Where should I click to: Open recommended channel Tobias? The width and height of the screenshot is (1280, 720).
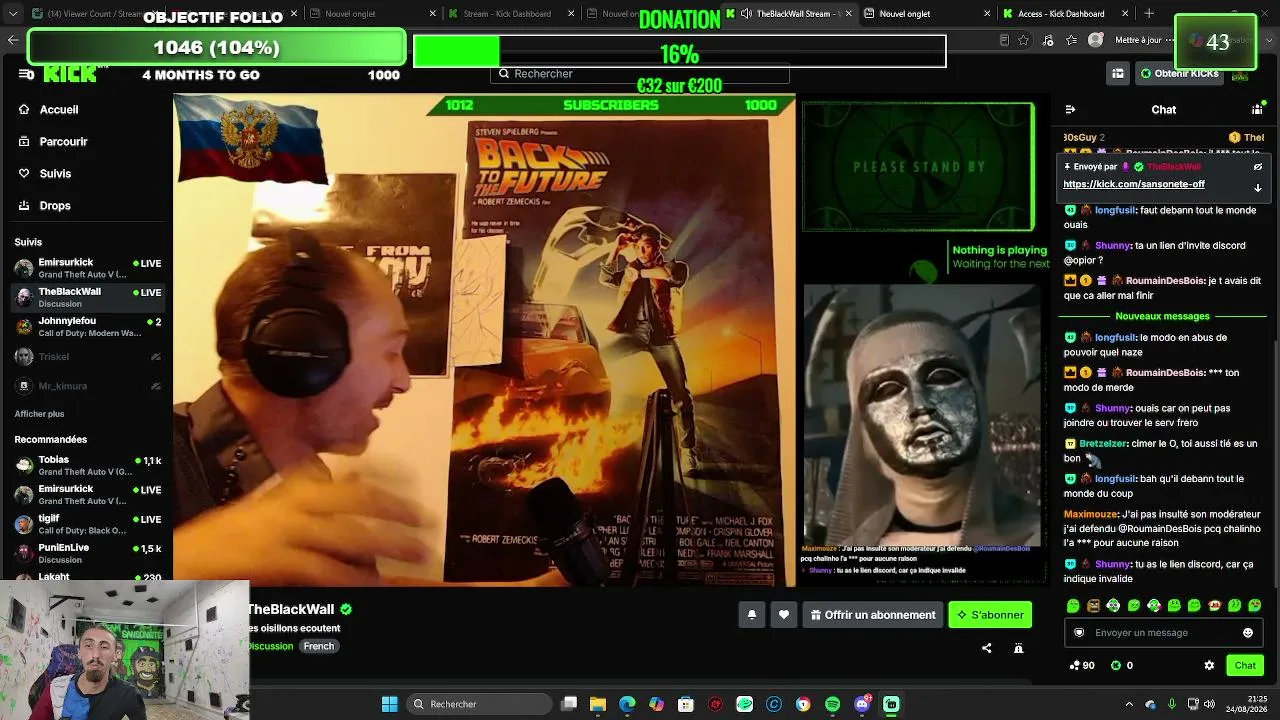(88, 465)
